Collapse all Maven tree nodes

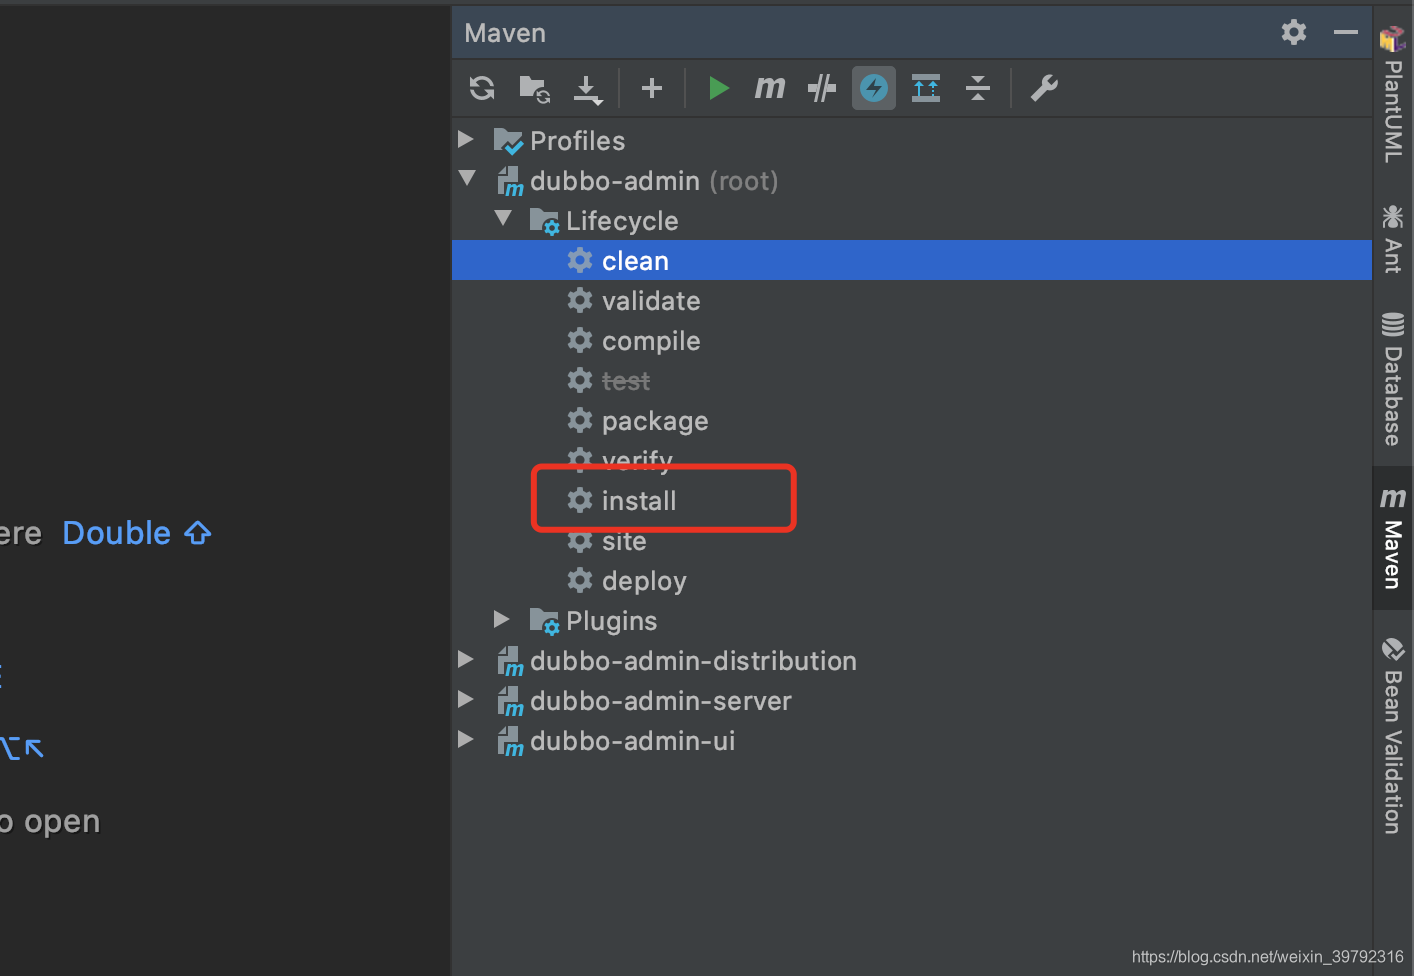(x=978, y=88)
